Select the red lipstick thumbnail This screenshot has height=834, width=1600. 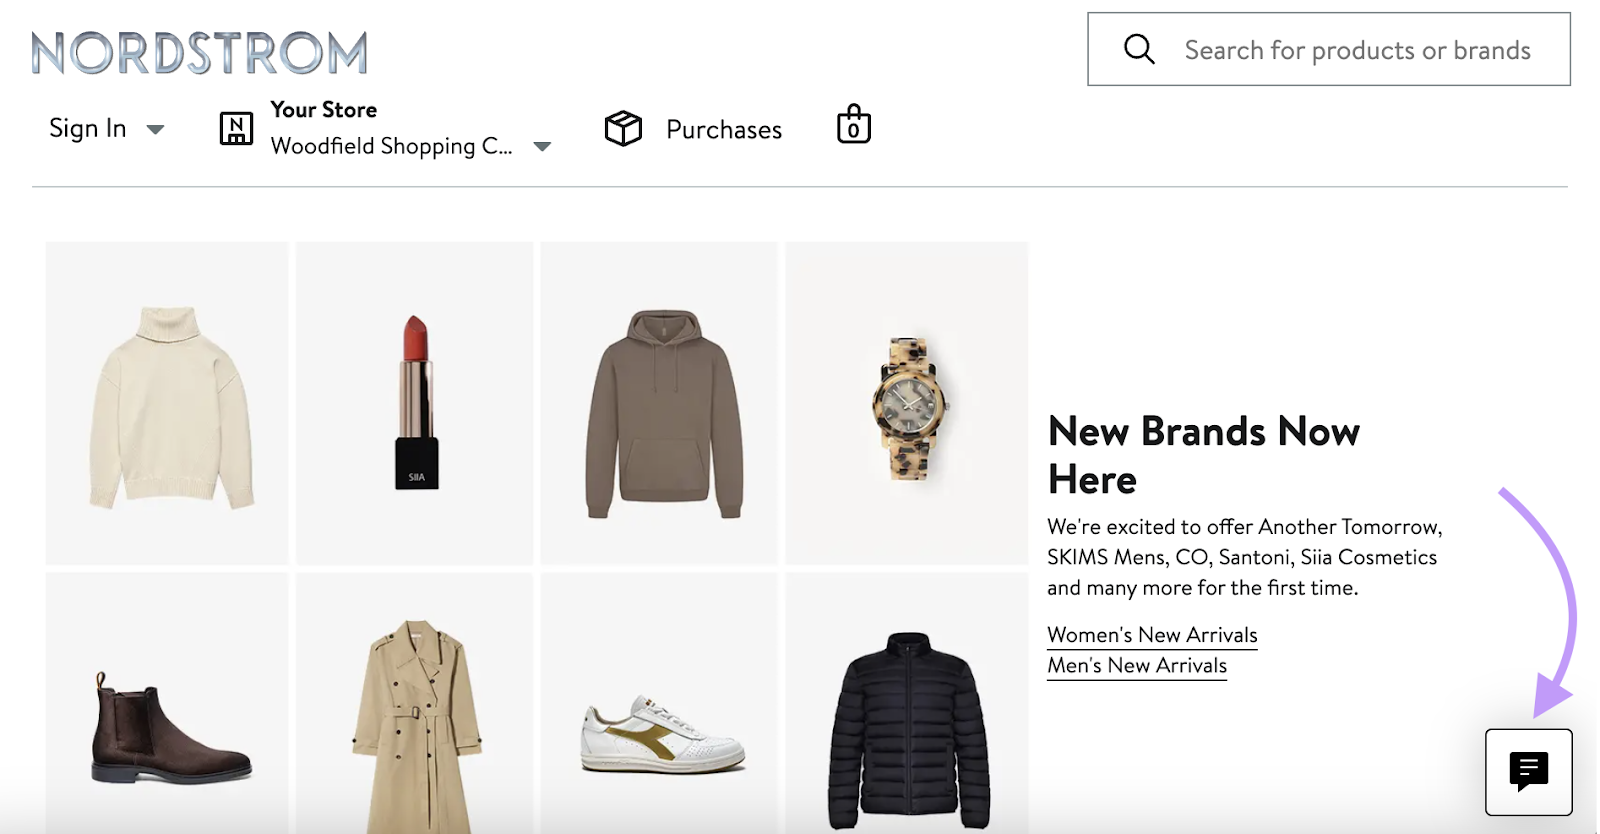pos(415,403)
